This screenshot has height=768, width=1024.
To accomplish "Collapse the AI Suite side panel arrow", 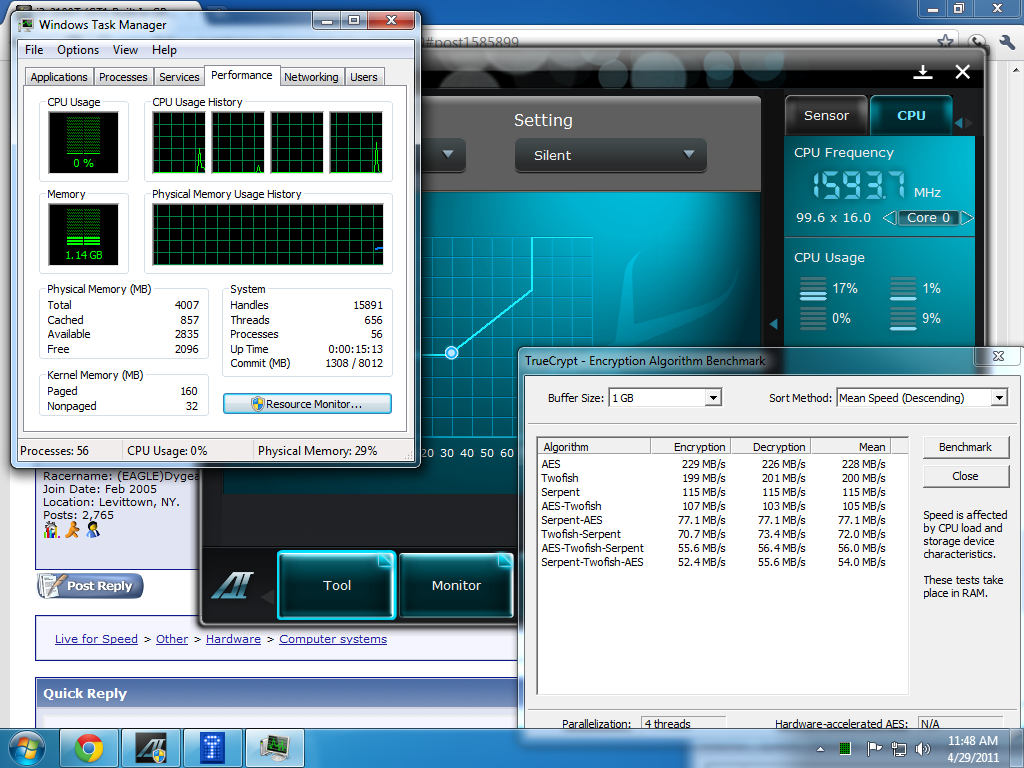I will [x=774, y=324].
